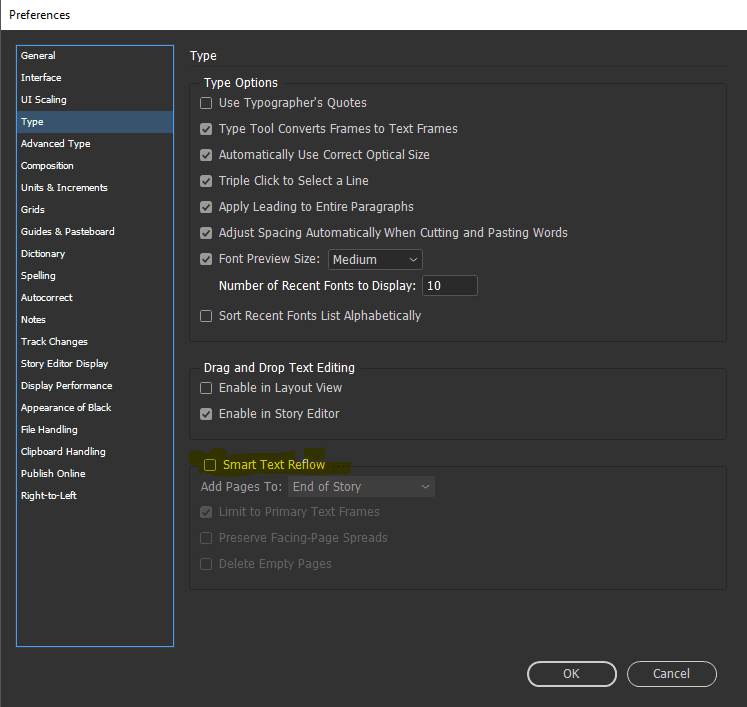Select Grids in the category list

coord(95,210)
